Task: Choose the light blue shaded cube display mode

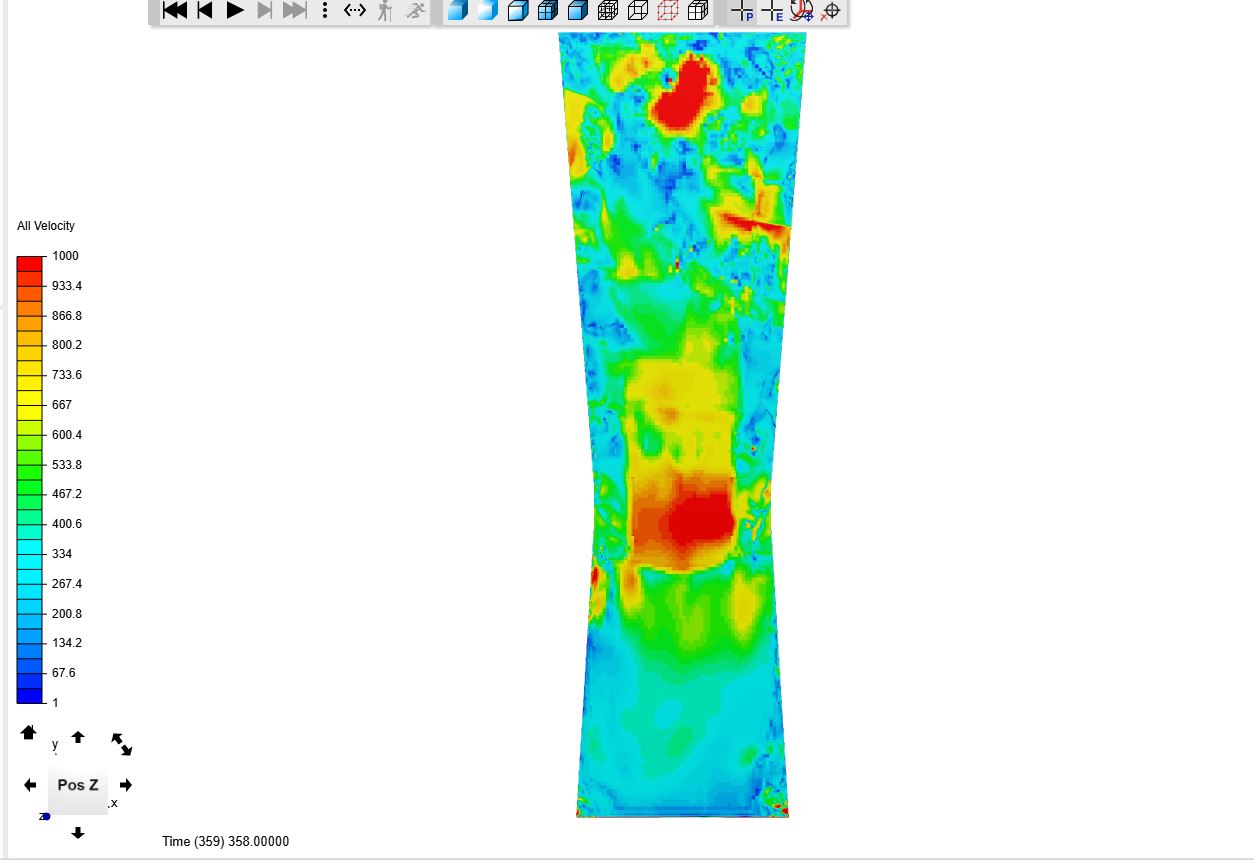Action: click(x=488, y=11)
